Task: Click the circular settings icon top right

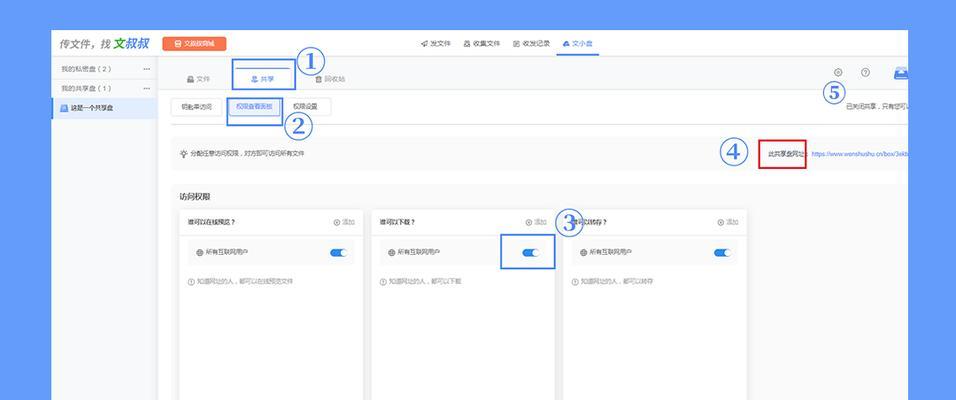Action: (838, 73)
